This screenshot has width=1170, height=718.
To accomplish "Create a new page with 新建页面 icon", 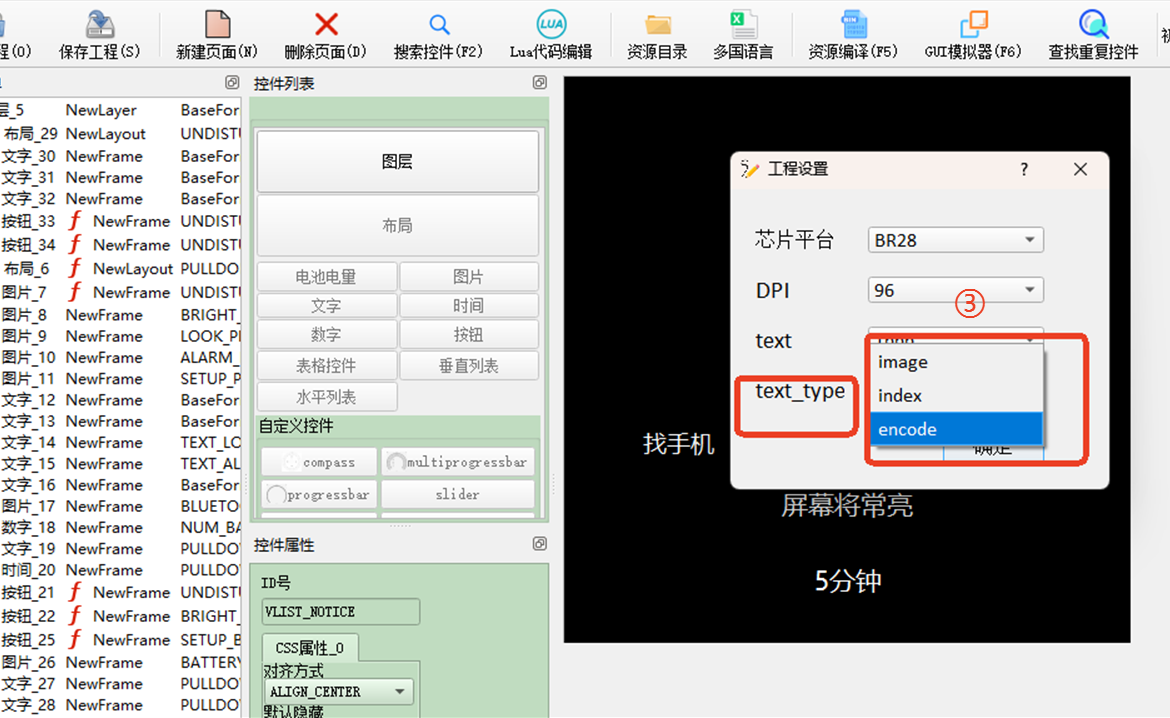I will 217,25.
